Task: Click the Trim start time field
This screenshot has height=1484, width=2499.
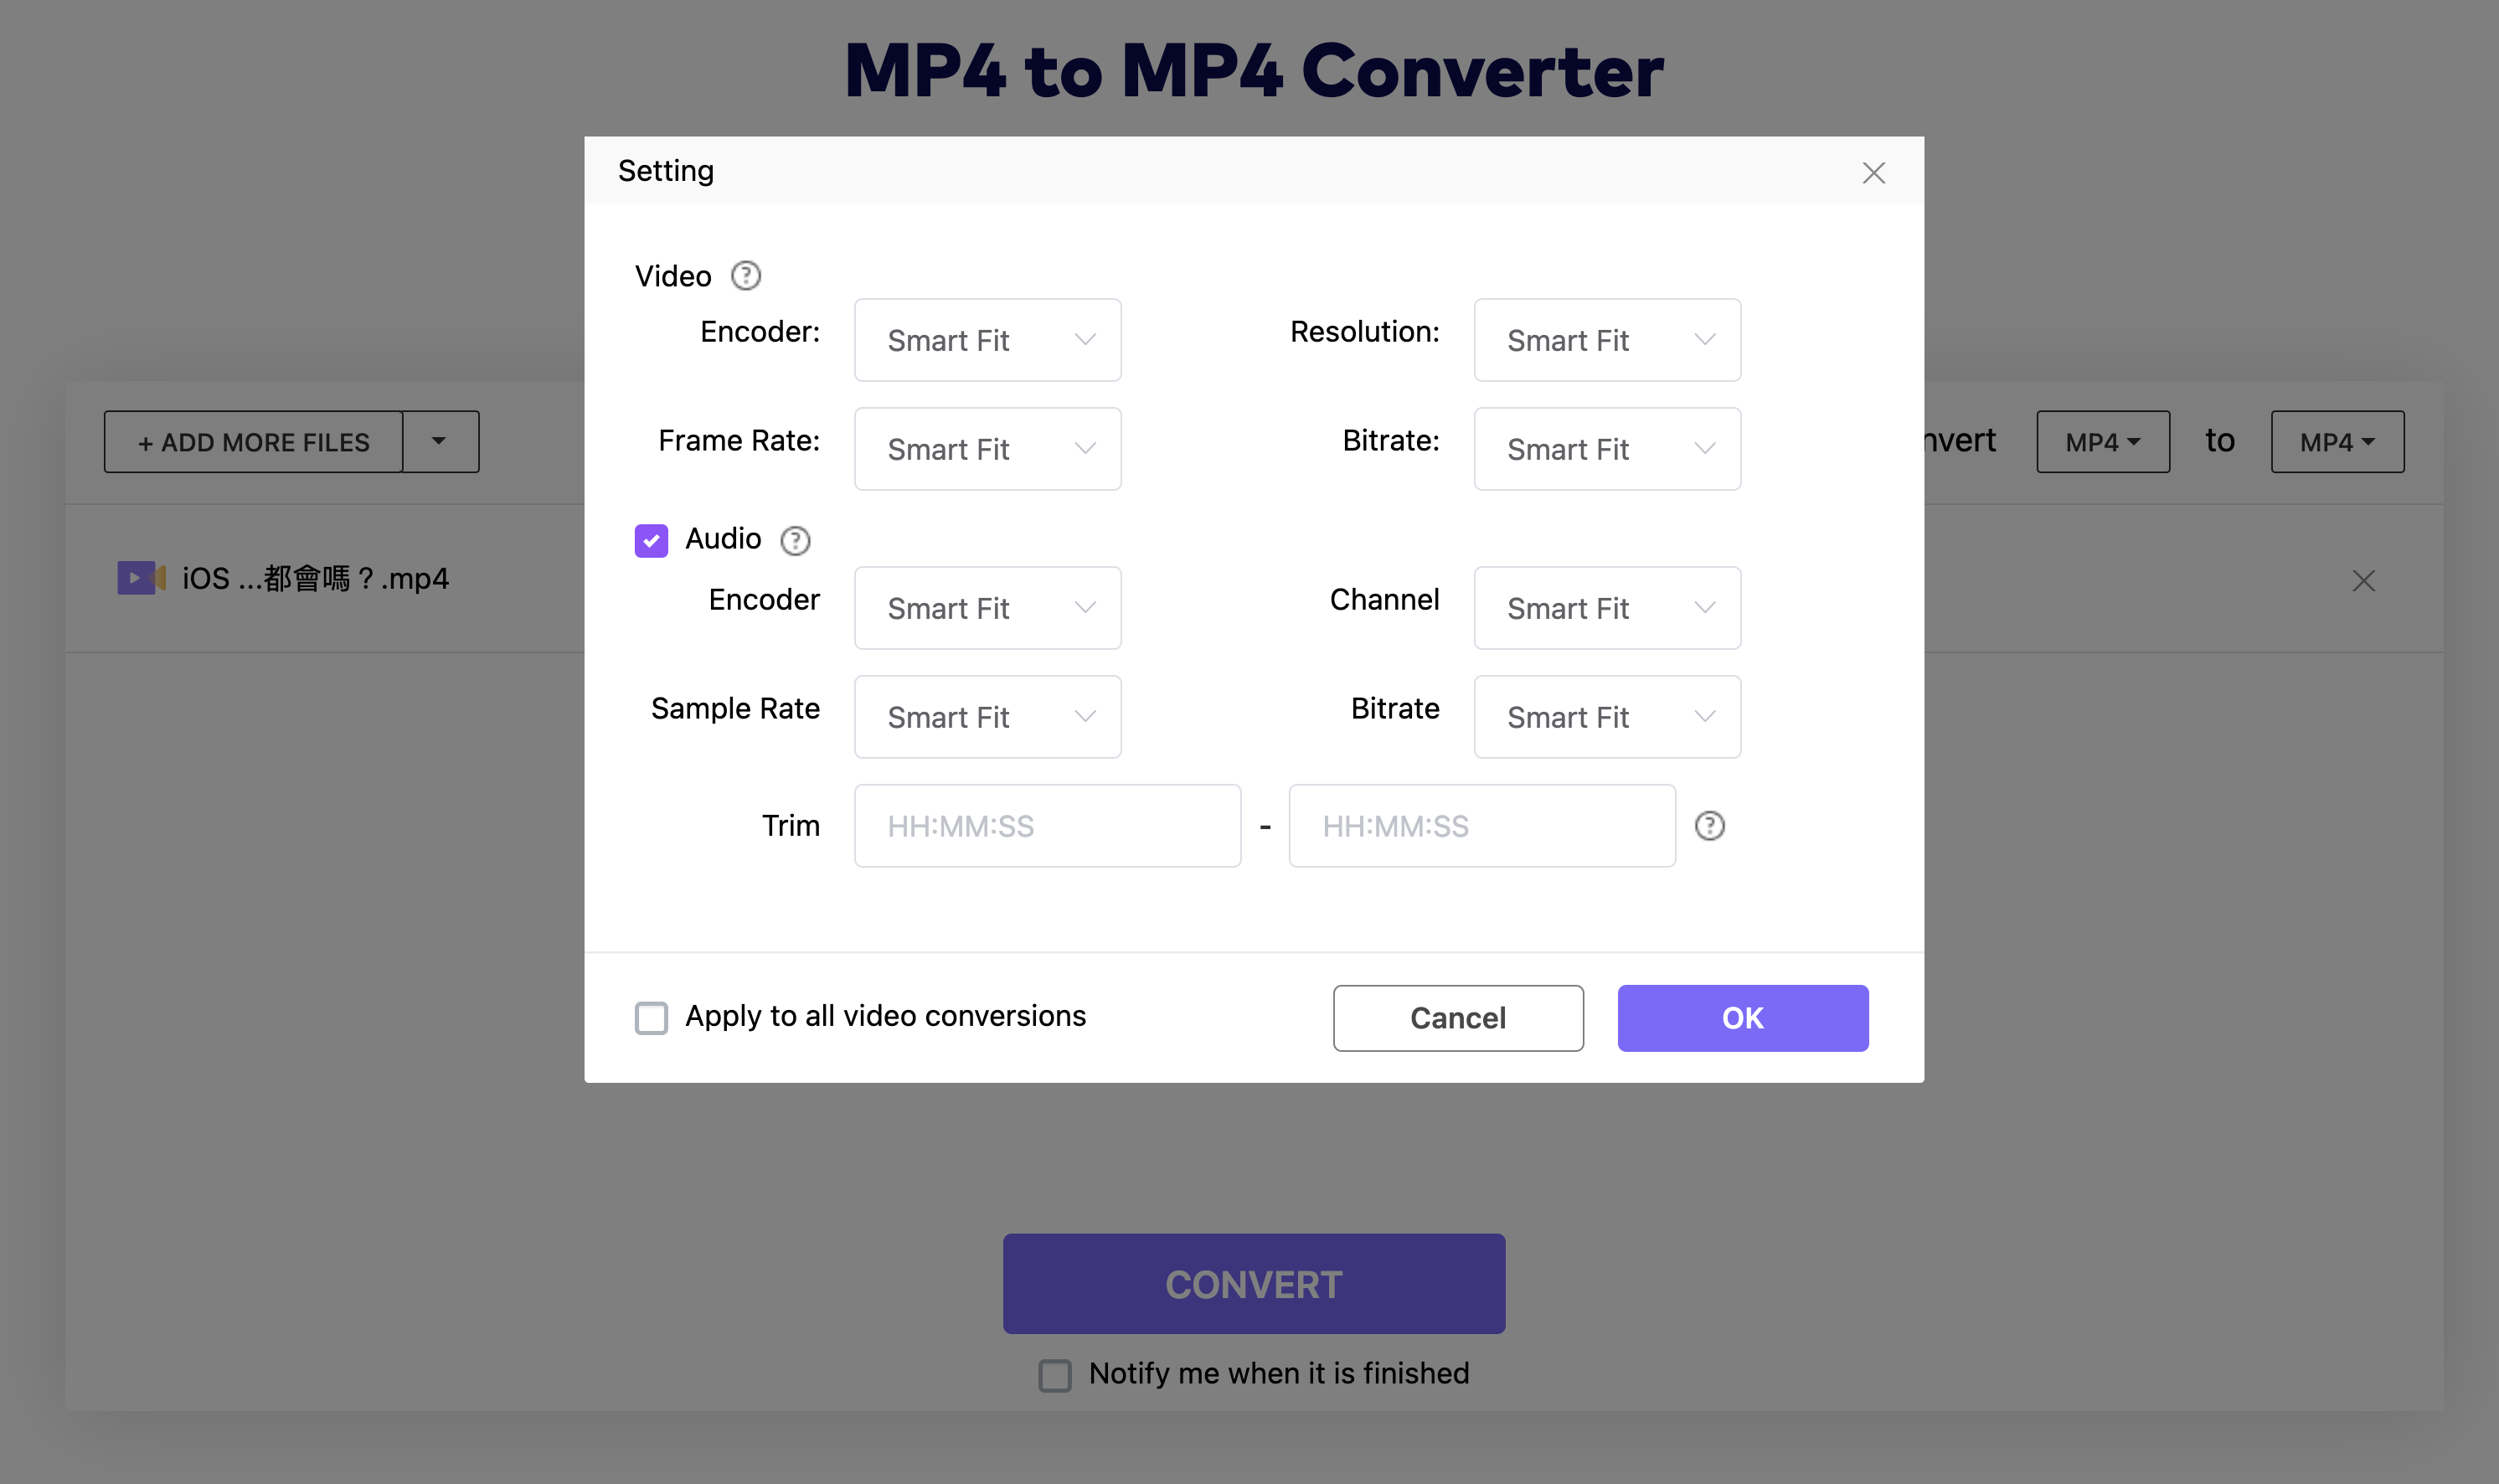Action: [1047, 826]
